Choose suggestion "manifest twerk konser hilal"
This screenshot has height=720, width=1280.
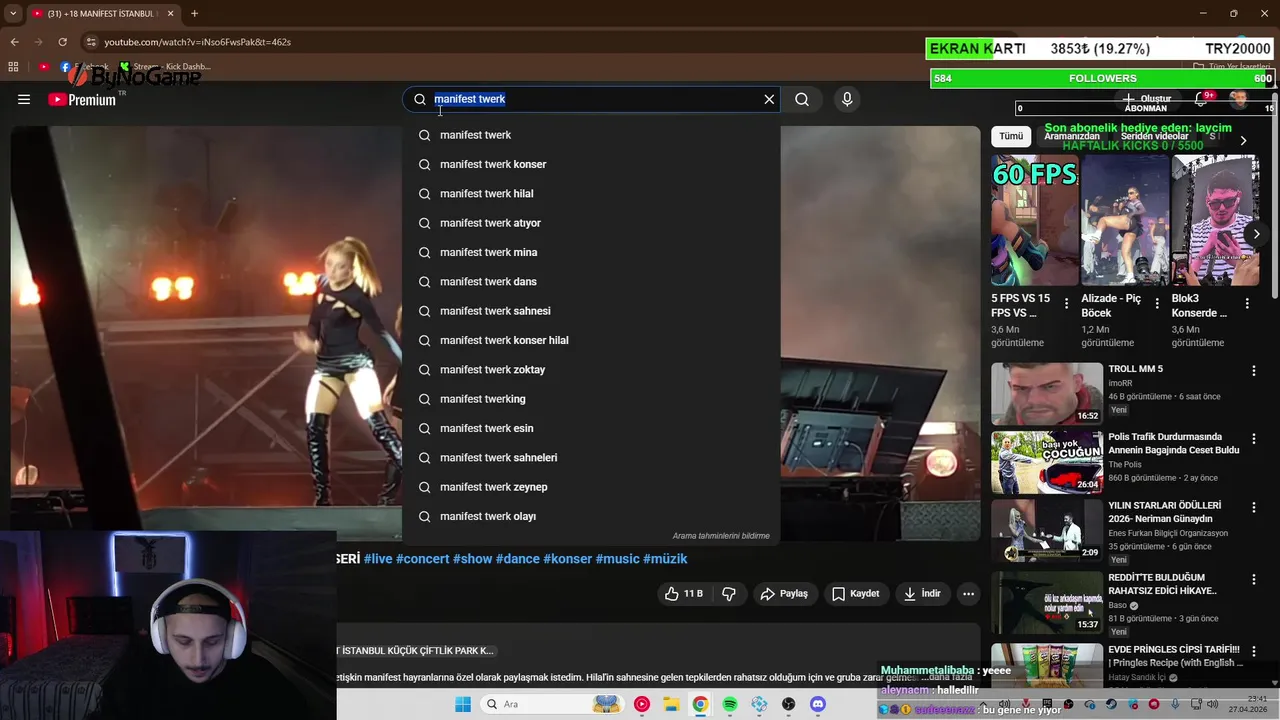point(591,340)
